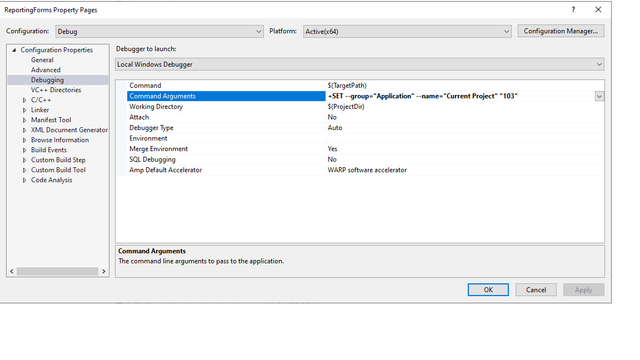The height and width of the screenshot is (360, 640).
Task: Open the Debugger to launch dropdown
Action: (x=360, y=64)
